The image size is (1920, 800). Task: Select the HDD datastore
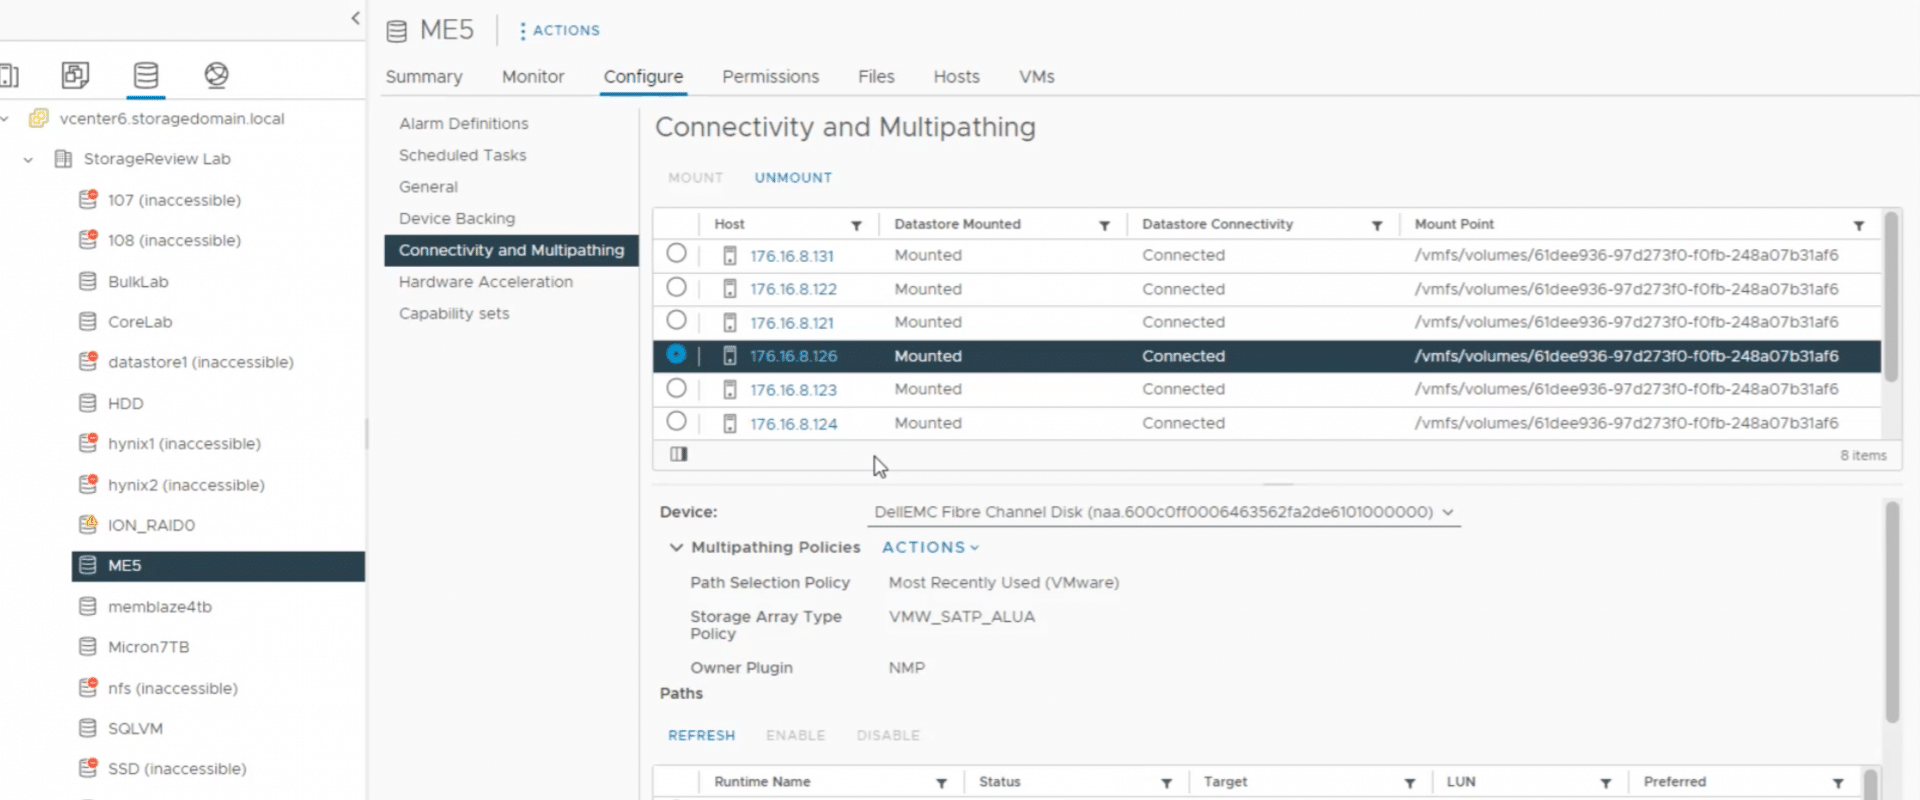click(x=126, y=404)
